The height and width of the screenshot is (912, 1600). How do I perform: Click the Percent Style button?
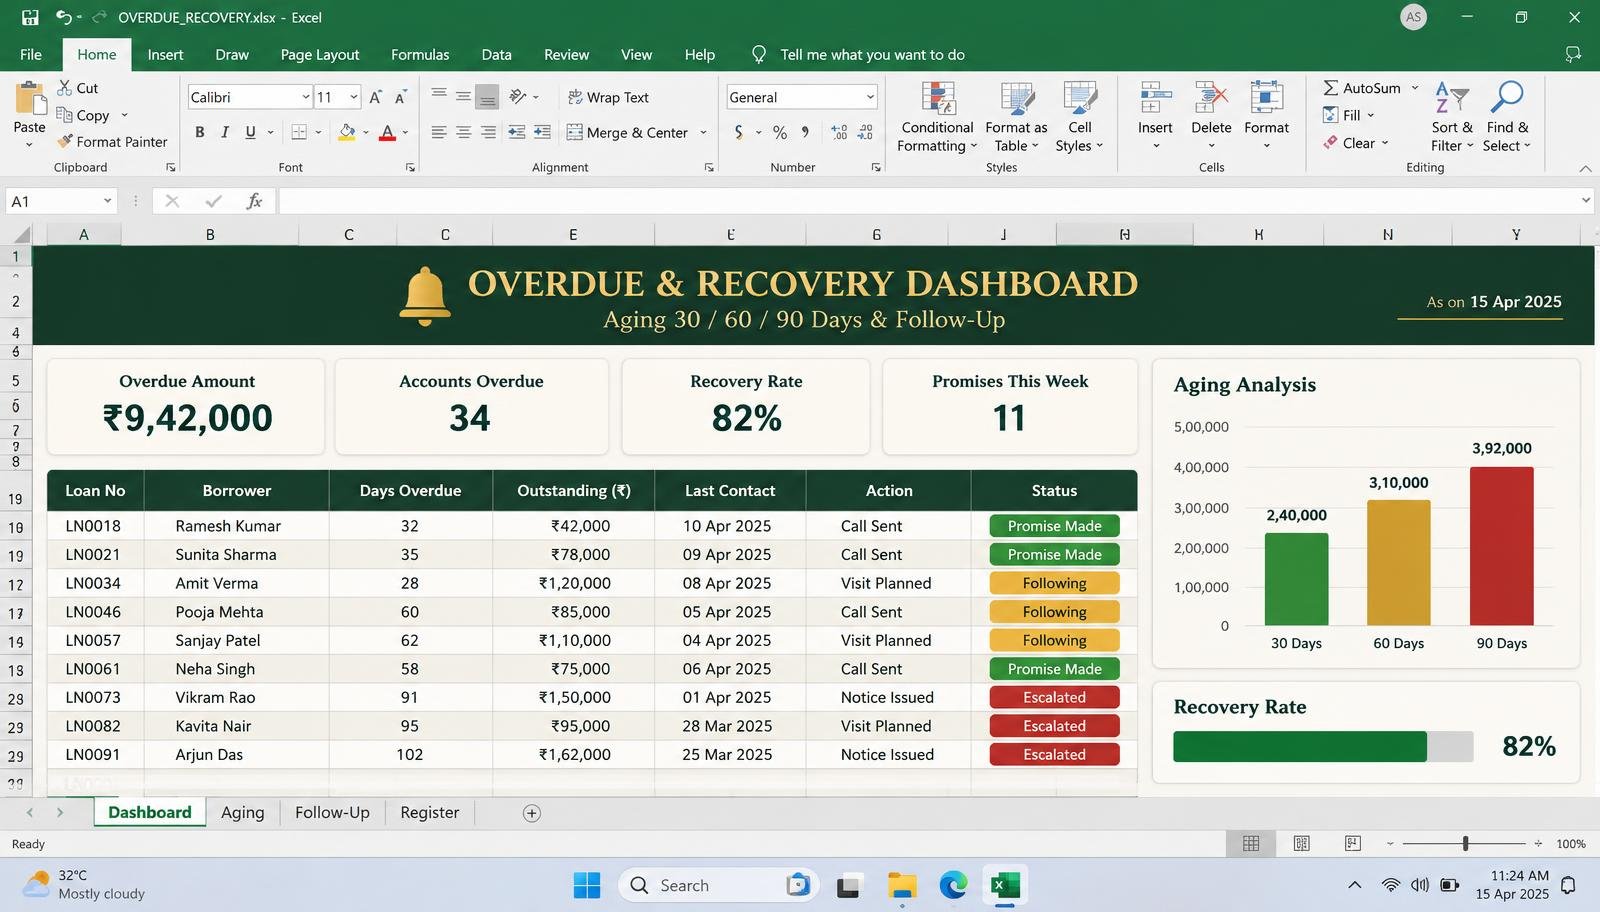point(780,132)
